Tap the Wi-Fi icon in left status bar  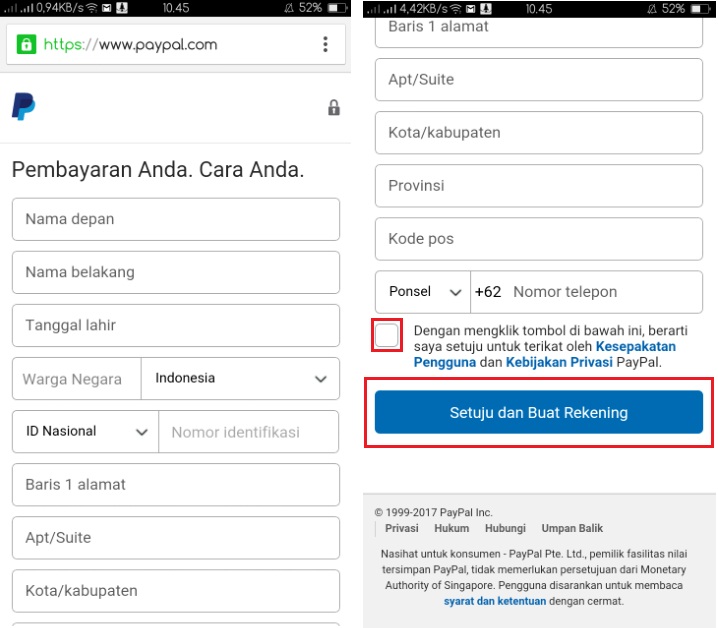[92, 8]
